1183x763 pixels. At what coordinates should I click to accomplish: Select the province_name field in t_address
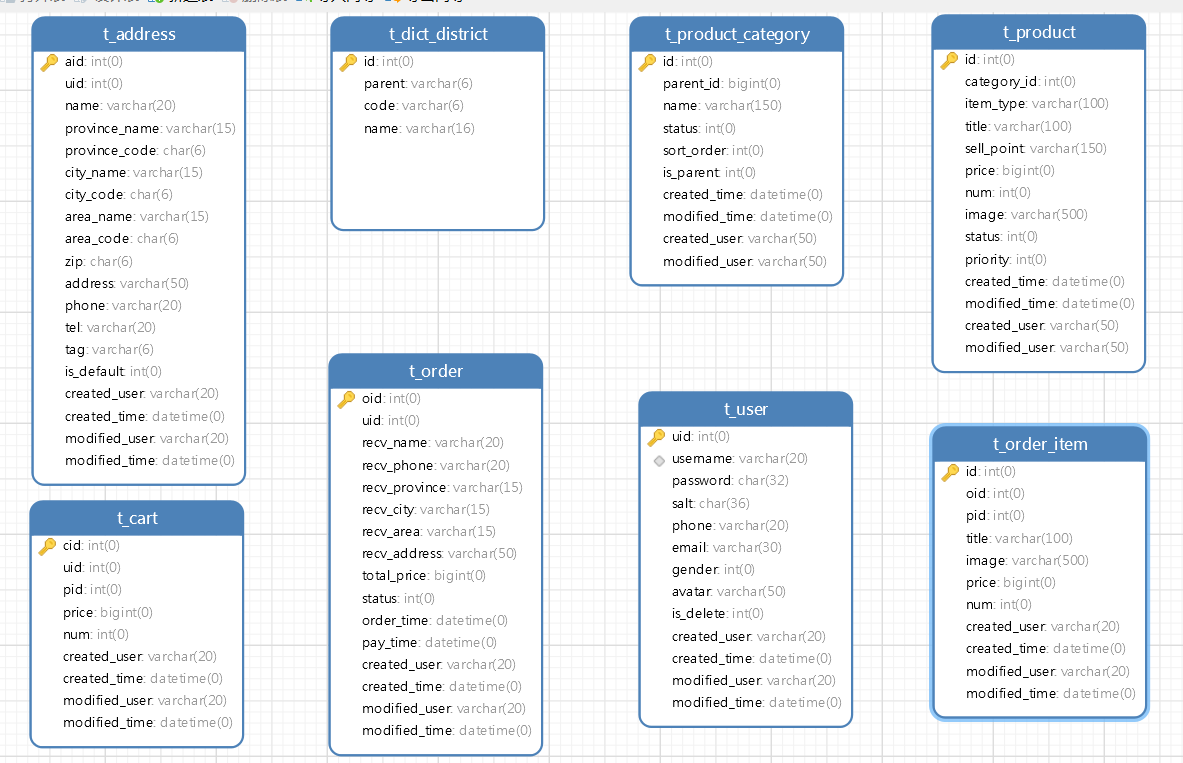click(150, 128)
